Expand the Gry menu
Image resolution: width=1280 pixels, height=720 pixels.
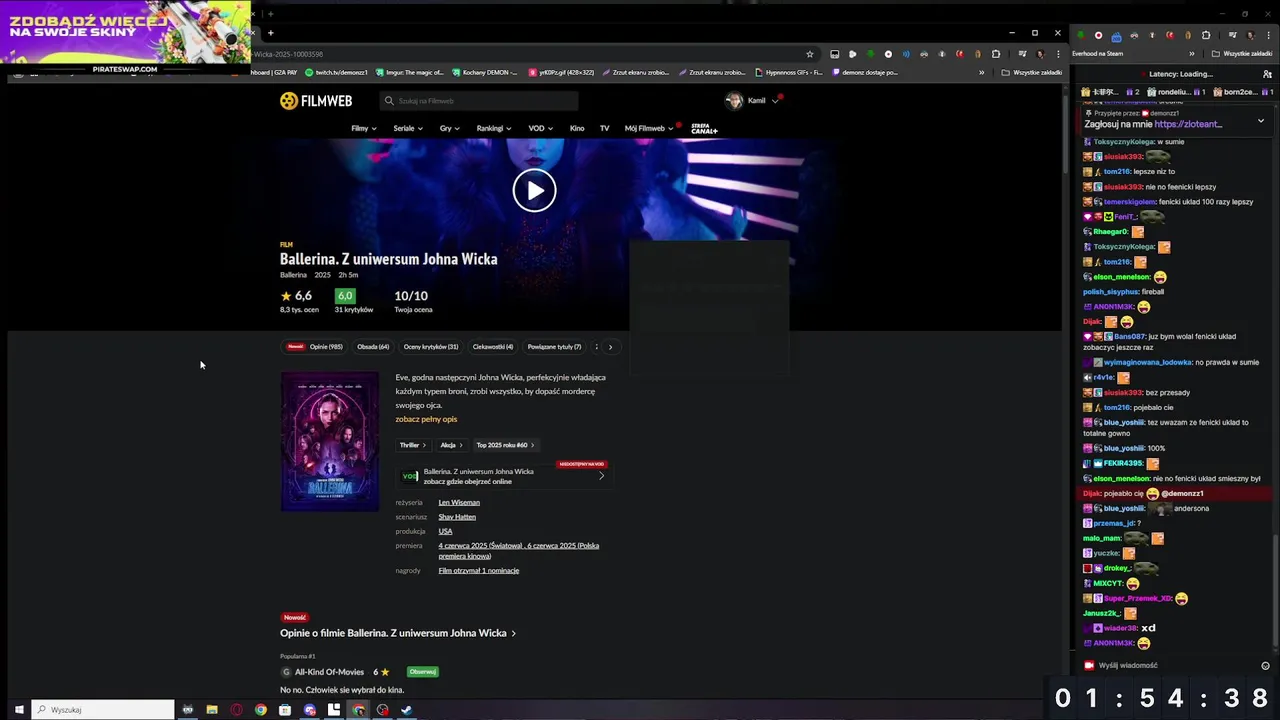[x=450, y=128]
